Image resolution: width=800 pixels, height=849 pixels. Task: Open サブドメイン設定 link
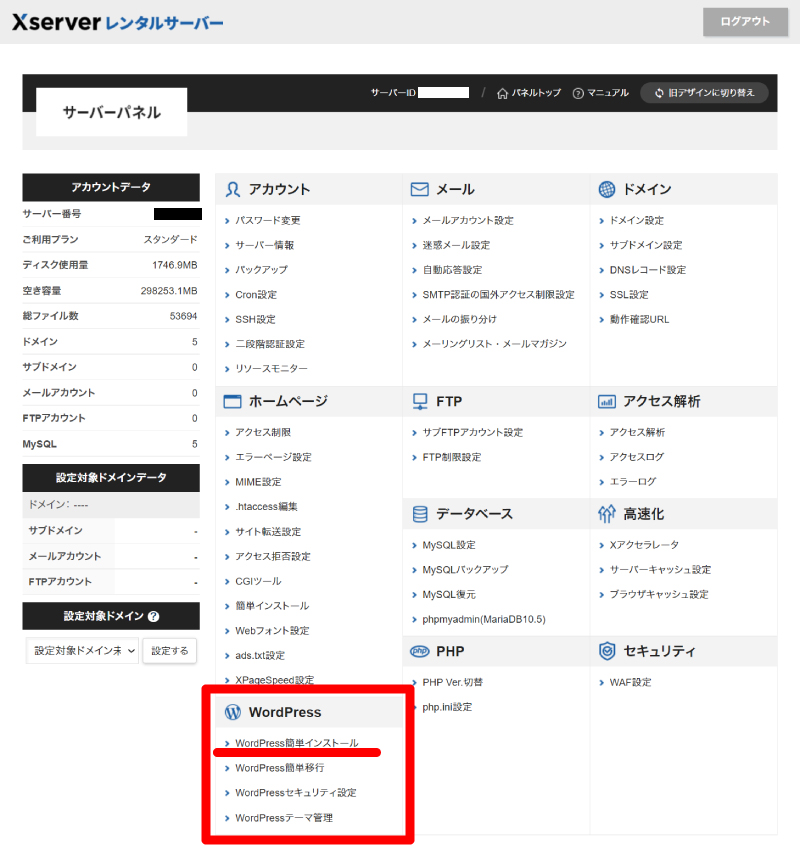click(x=646, y=245)
